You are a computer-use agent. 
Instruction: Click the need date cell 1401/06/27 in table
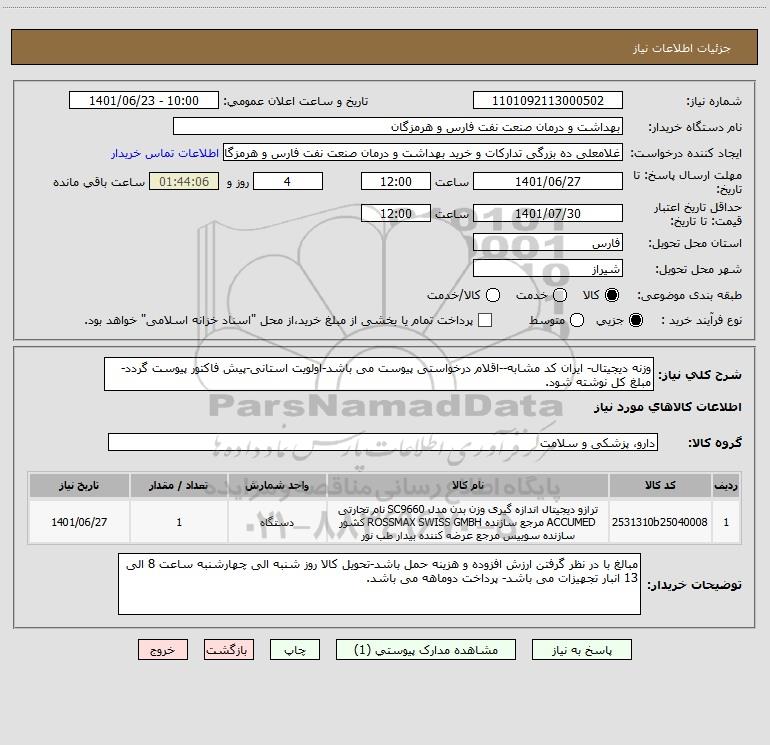click(x=79, y=522)
